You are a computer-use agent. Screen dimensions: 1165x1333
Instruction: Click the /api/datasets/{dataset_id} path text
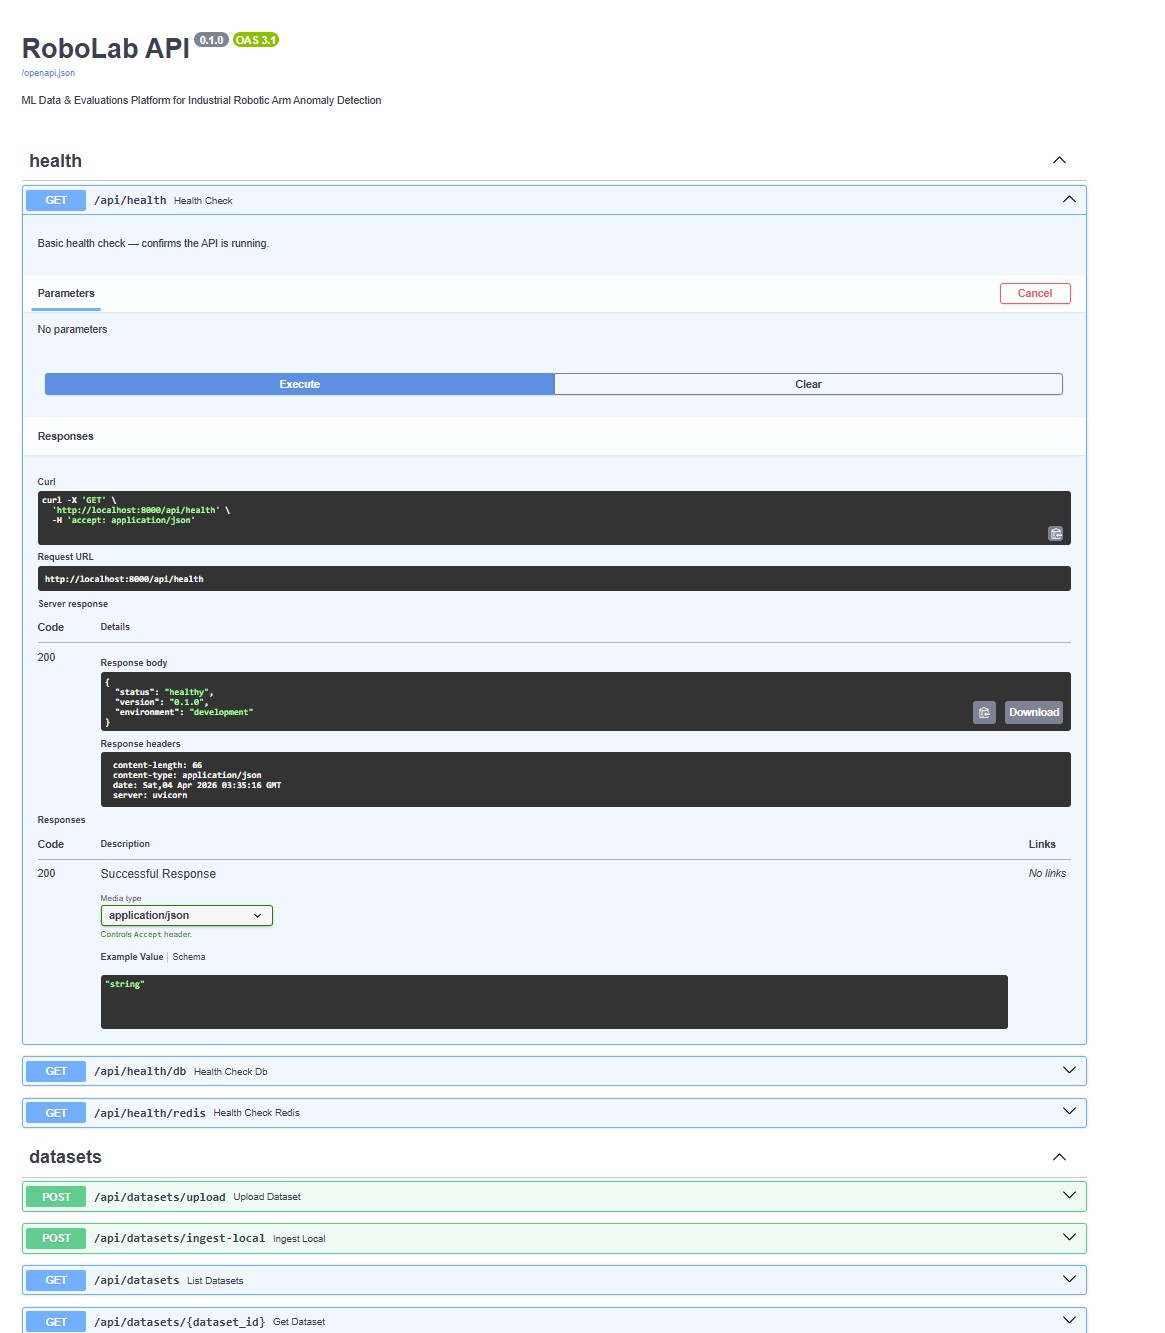click(180, 1322)
